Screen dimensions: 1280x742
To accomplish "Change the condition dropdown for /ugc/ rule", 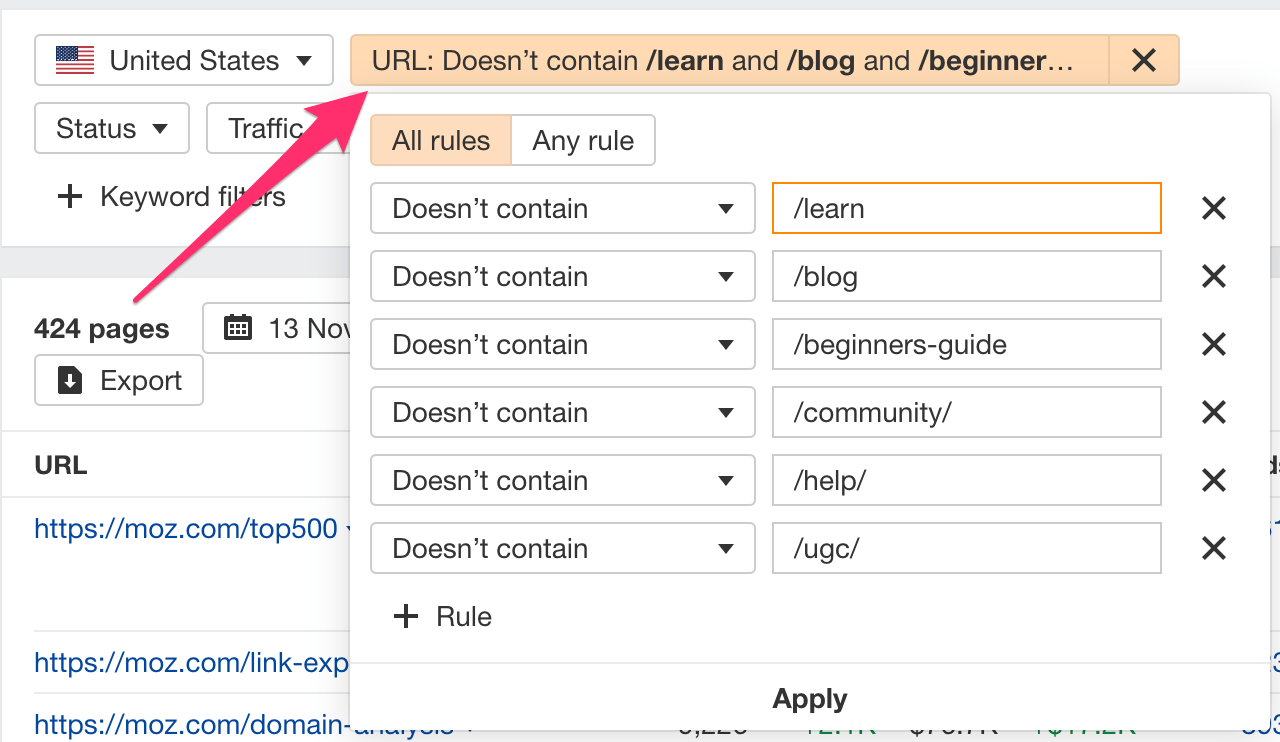I will pyautogui.click(x=562, y=548).
